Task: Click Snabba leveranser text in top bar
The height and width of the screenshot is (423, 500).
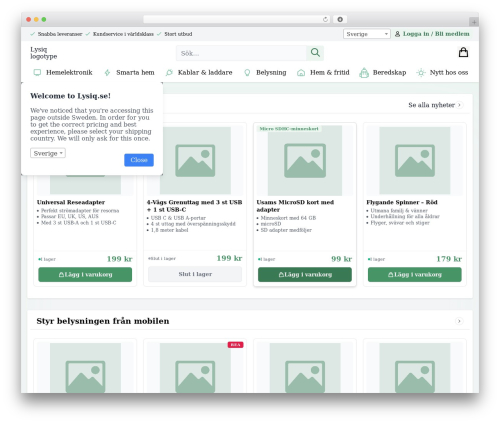Action: [60, 34]
